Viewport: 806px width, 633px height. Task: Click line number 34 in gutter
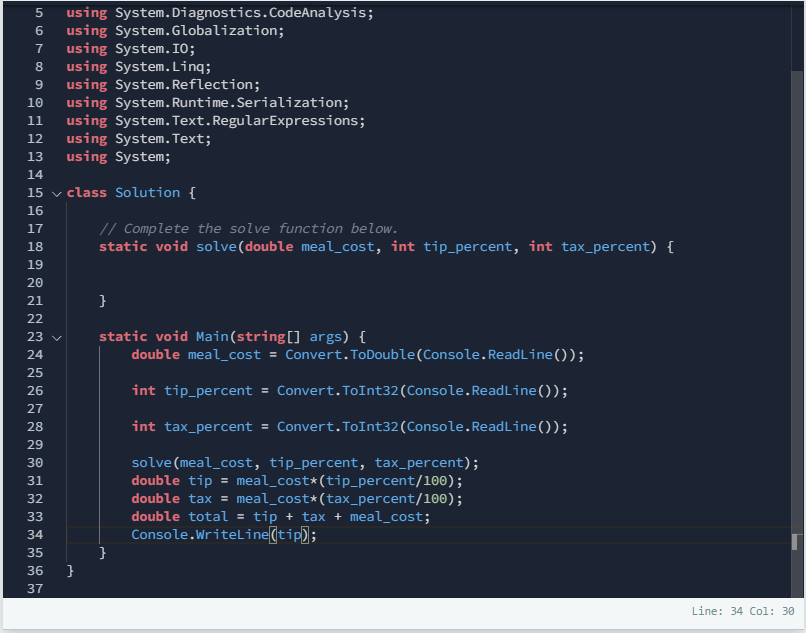pyautogui.click(x=35, y=535)
